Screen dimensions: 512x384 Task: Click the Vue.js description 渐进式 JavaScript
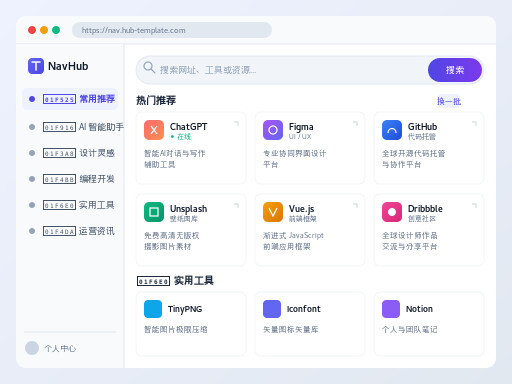[x=293, y=235]
